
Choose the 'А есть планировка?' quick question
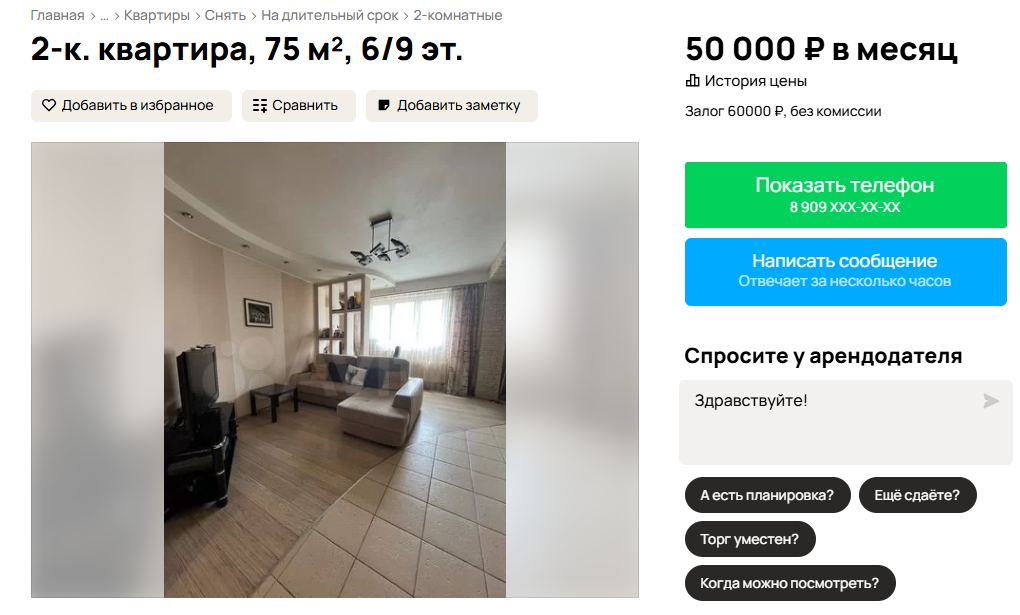(x=767, y=495)
